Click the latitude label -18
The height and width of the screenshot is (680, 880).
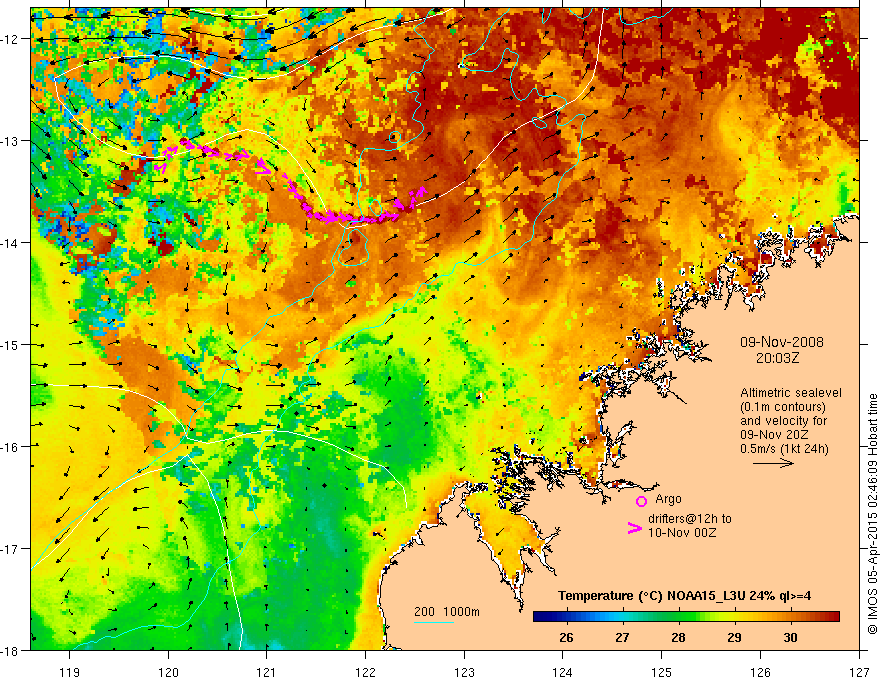point(11,650)
